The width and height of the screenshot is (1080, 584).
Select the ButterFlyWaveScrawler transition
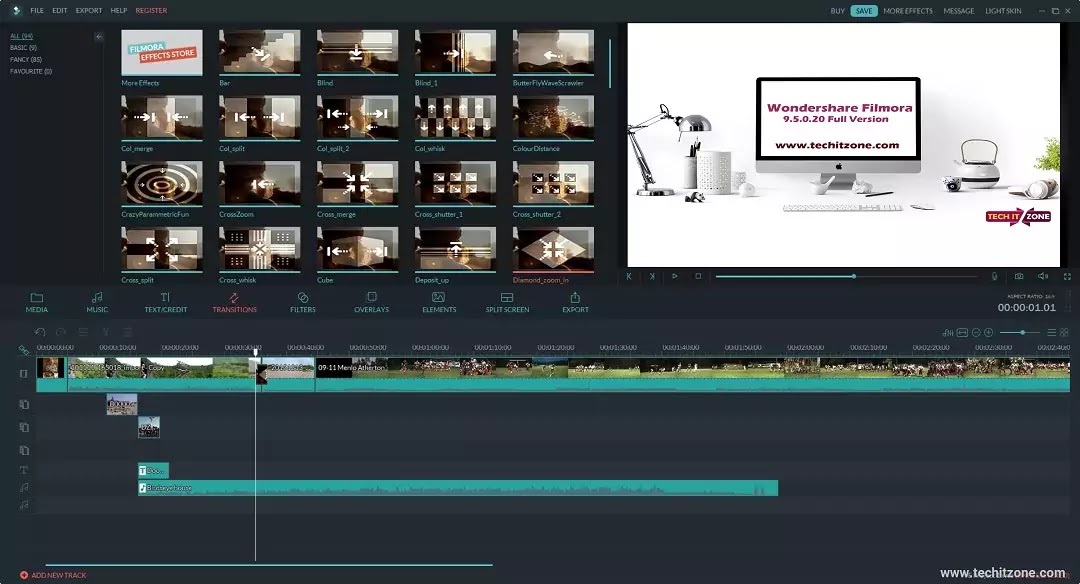click(x=553, y=52)
